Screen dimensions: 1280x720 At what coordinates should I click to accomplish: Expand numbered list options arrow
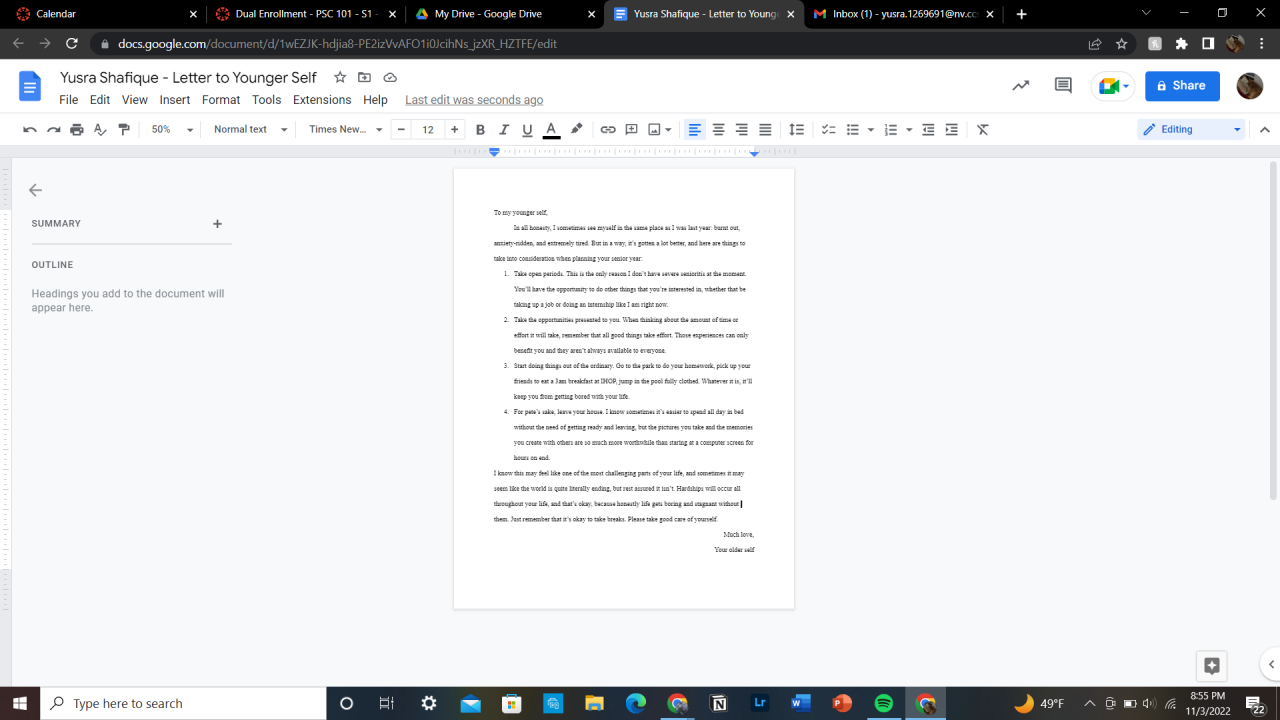pos(909,129)
